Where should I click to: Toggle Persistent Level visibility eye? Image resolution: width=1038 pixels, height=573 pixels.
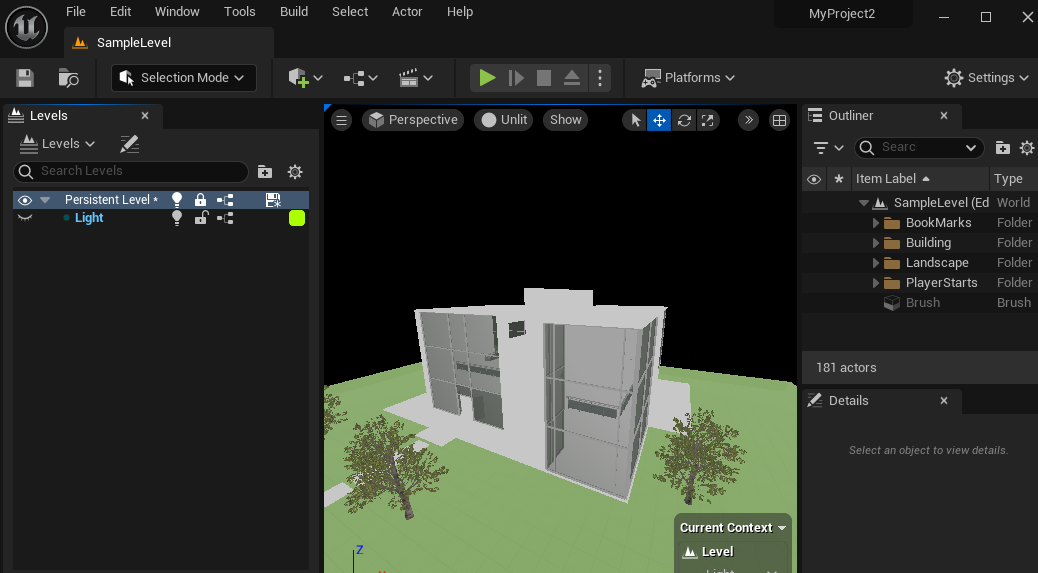tap(24, 200)
